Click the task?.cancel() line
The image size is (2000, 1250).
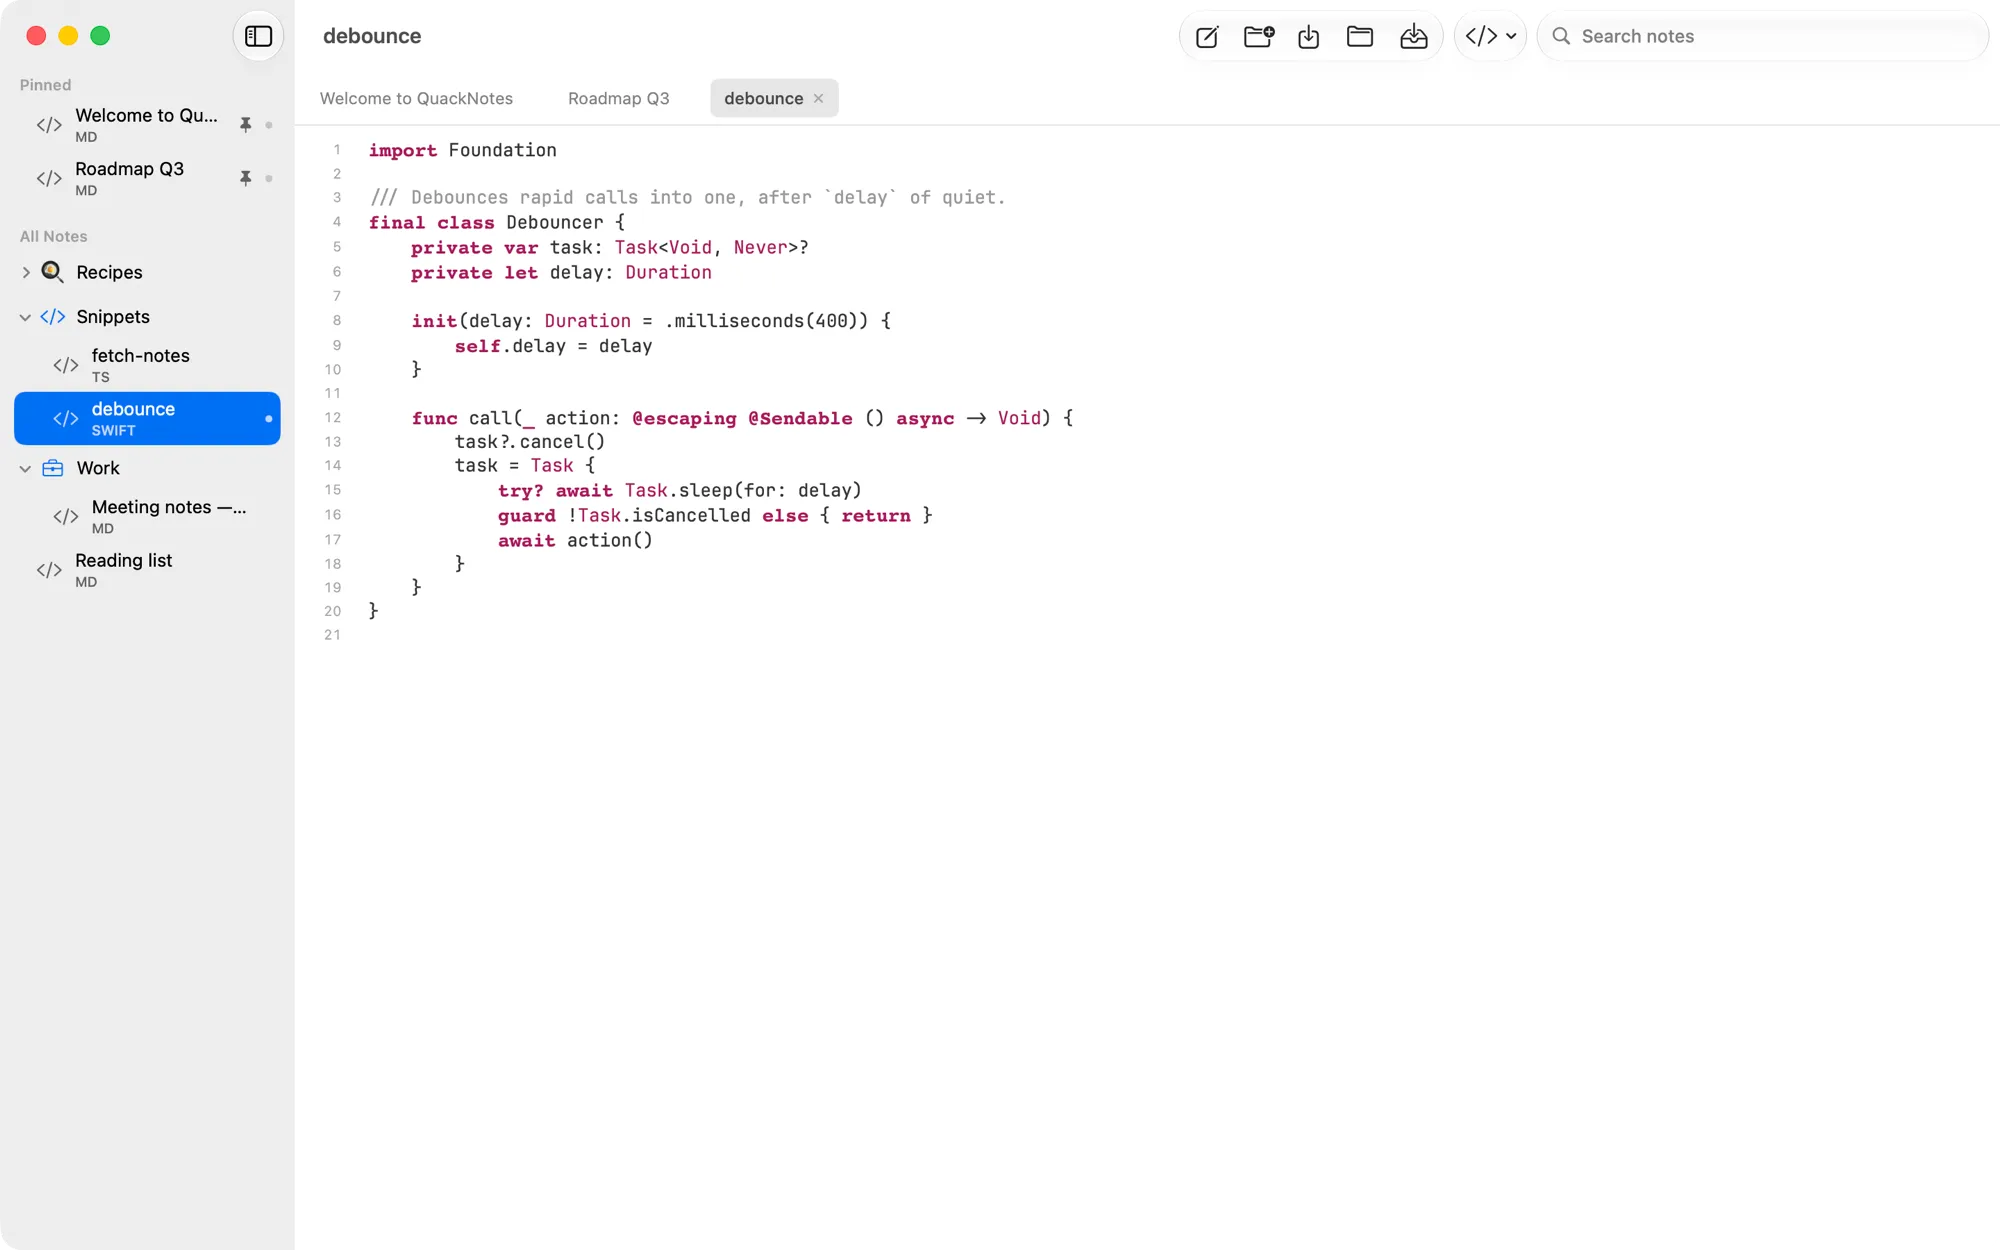(530, 441)
